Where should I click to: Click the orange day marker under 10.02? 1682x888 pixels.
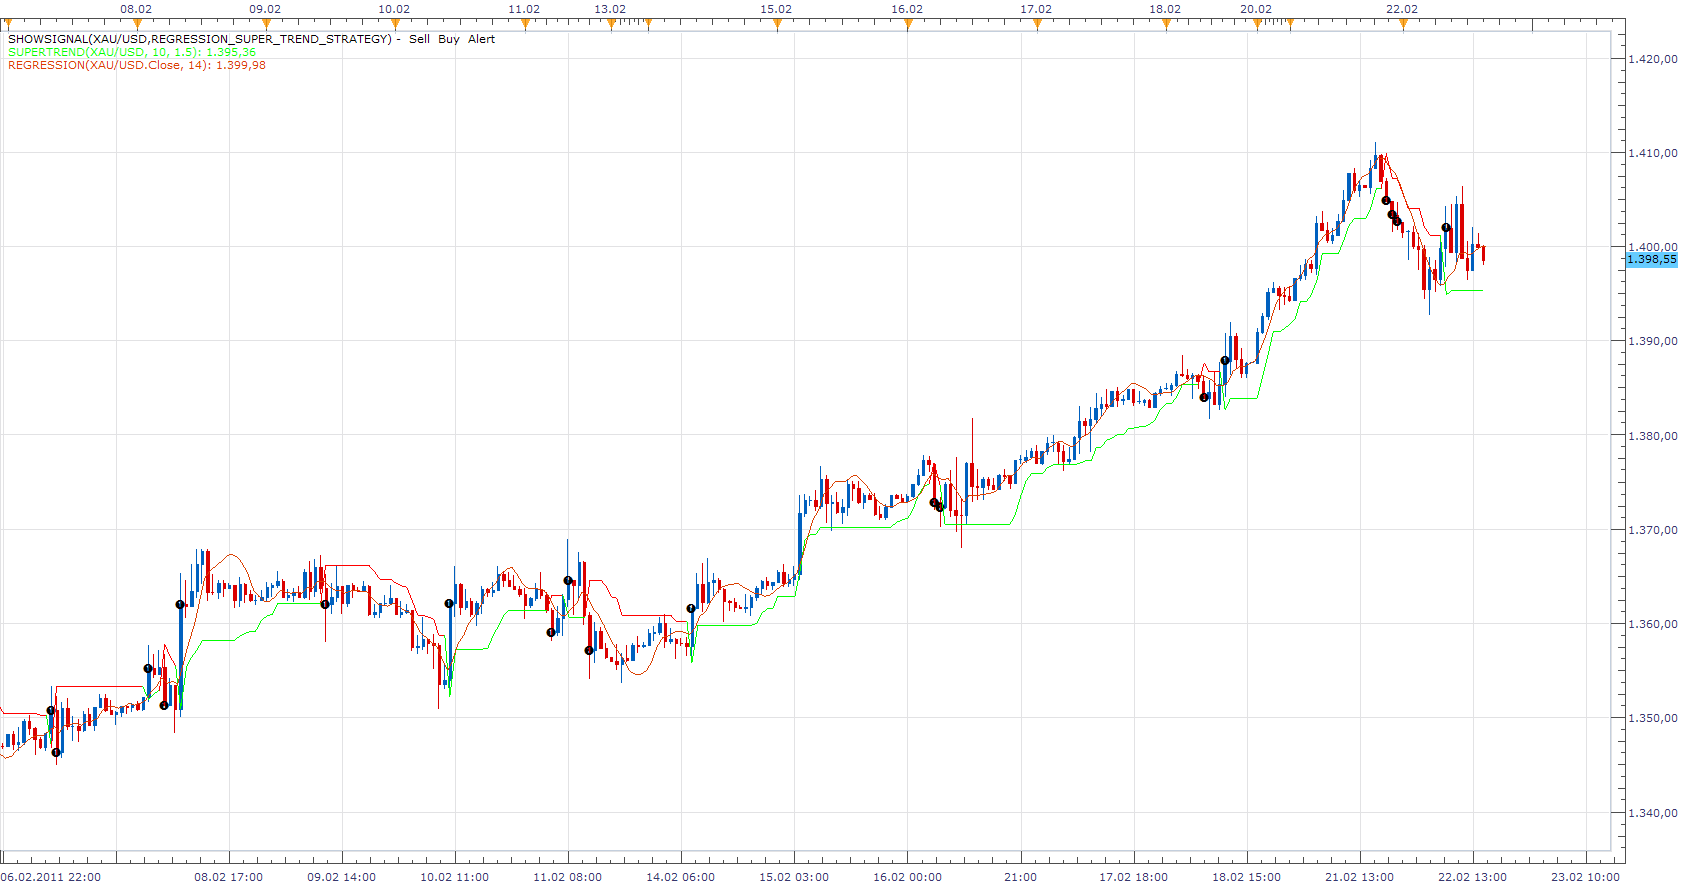[395, 24]
